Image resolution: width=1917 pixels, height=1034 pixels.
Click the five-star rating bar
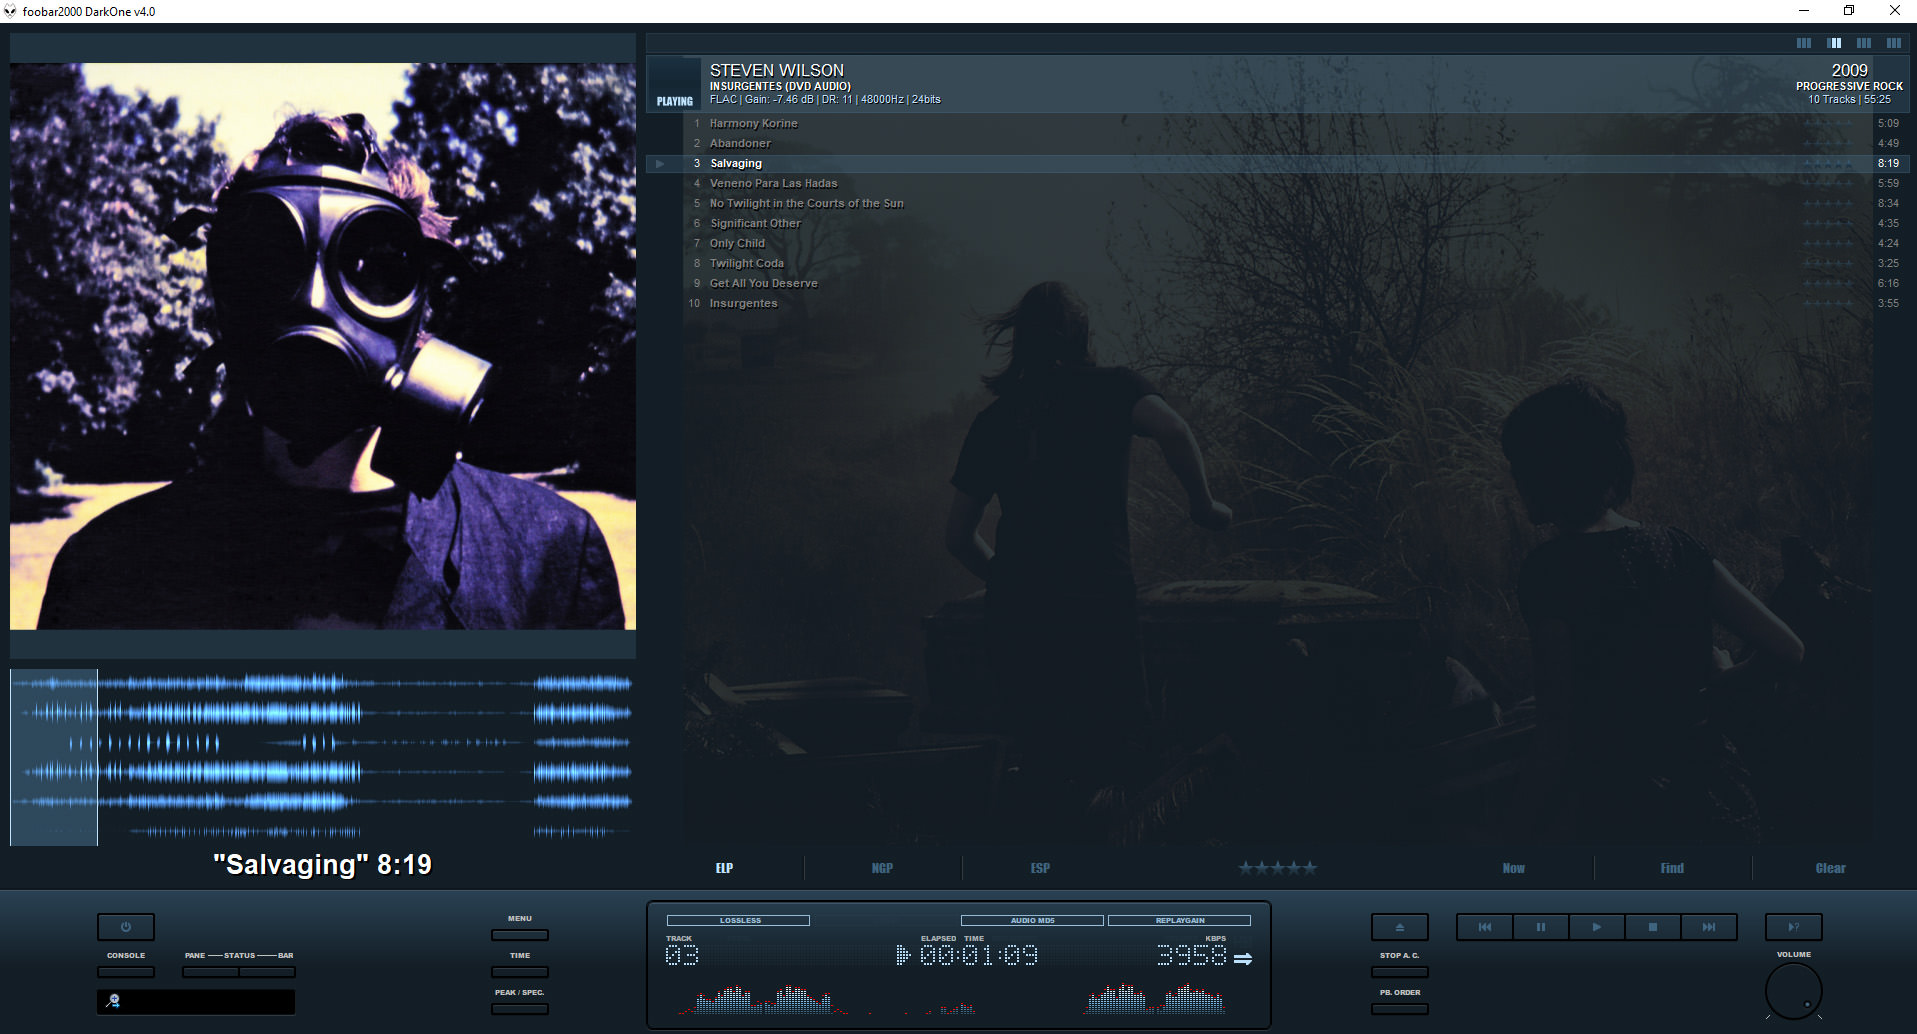(1278, 868)
